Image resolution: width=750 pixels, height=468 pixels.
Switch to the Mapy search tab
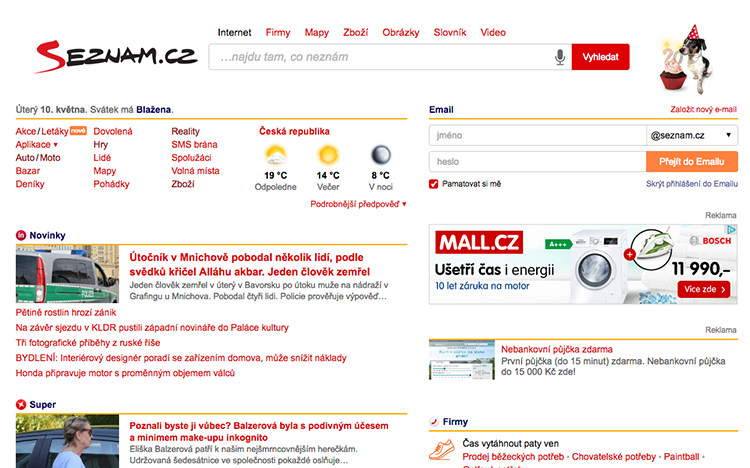coord(317,33)
